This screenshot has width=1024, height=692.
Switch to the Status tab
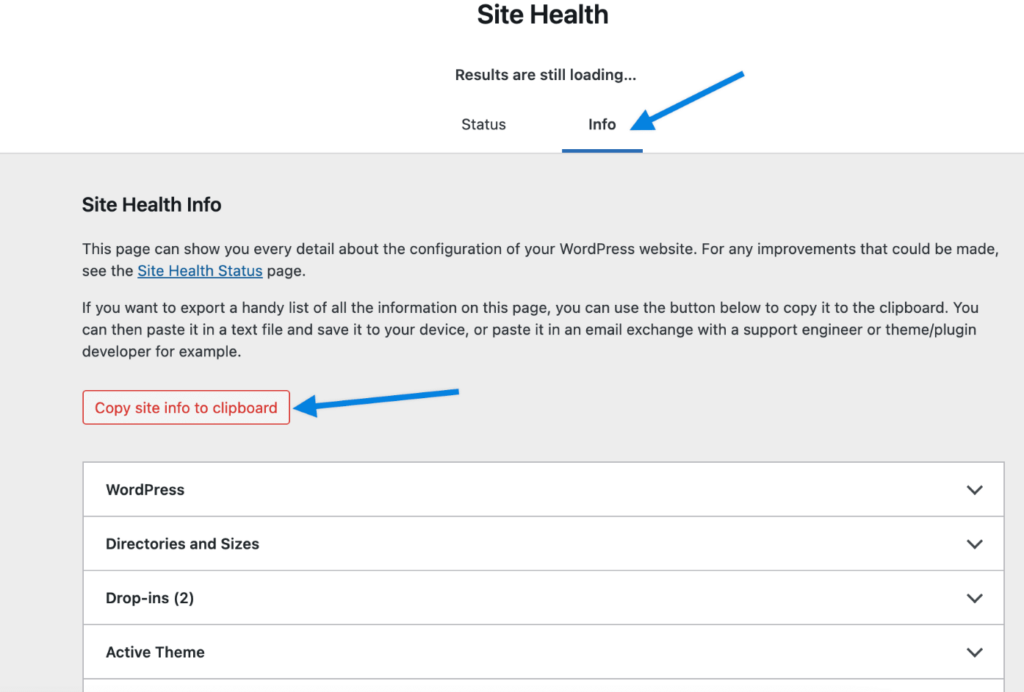(483, 125)
